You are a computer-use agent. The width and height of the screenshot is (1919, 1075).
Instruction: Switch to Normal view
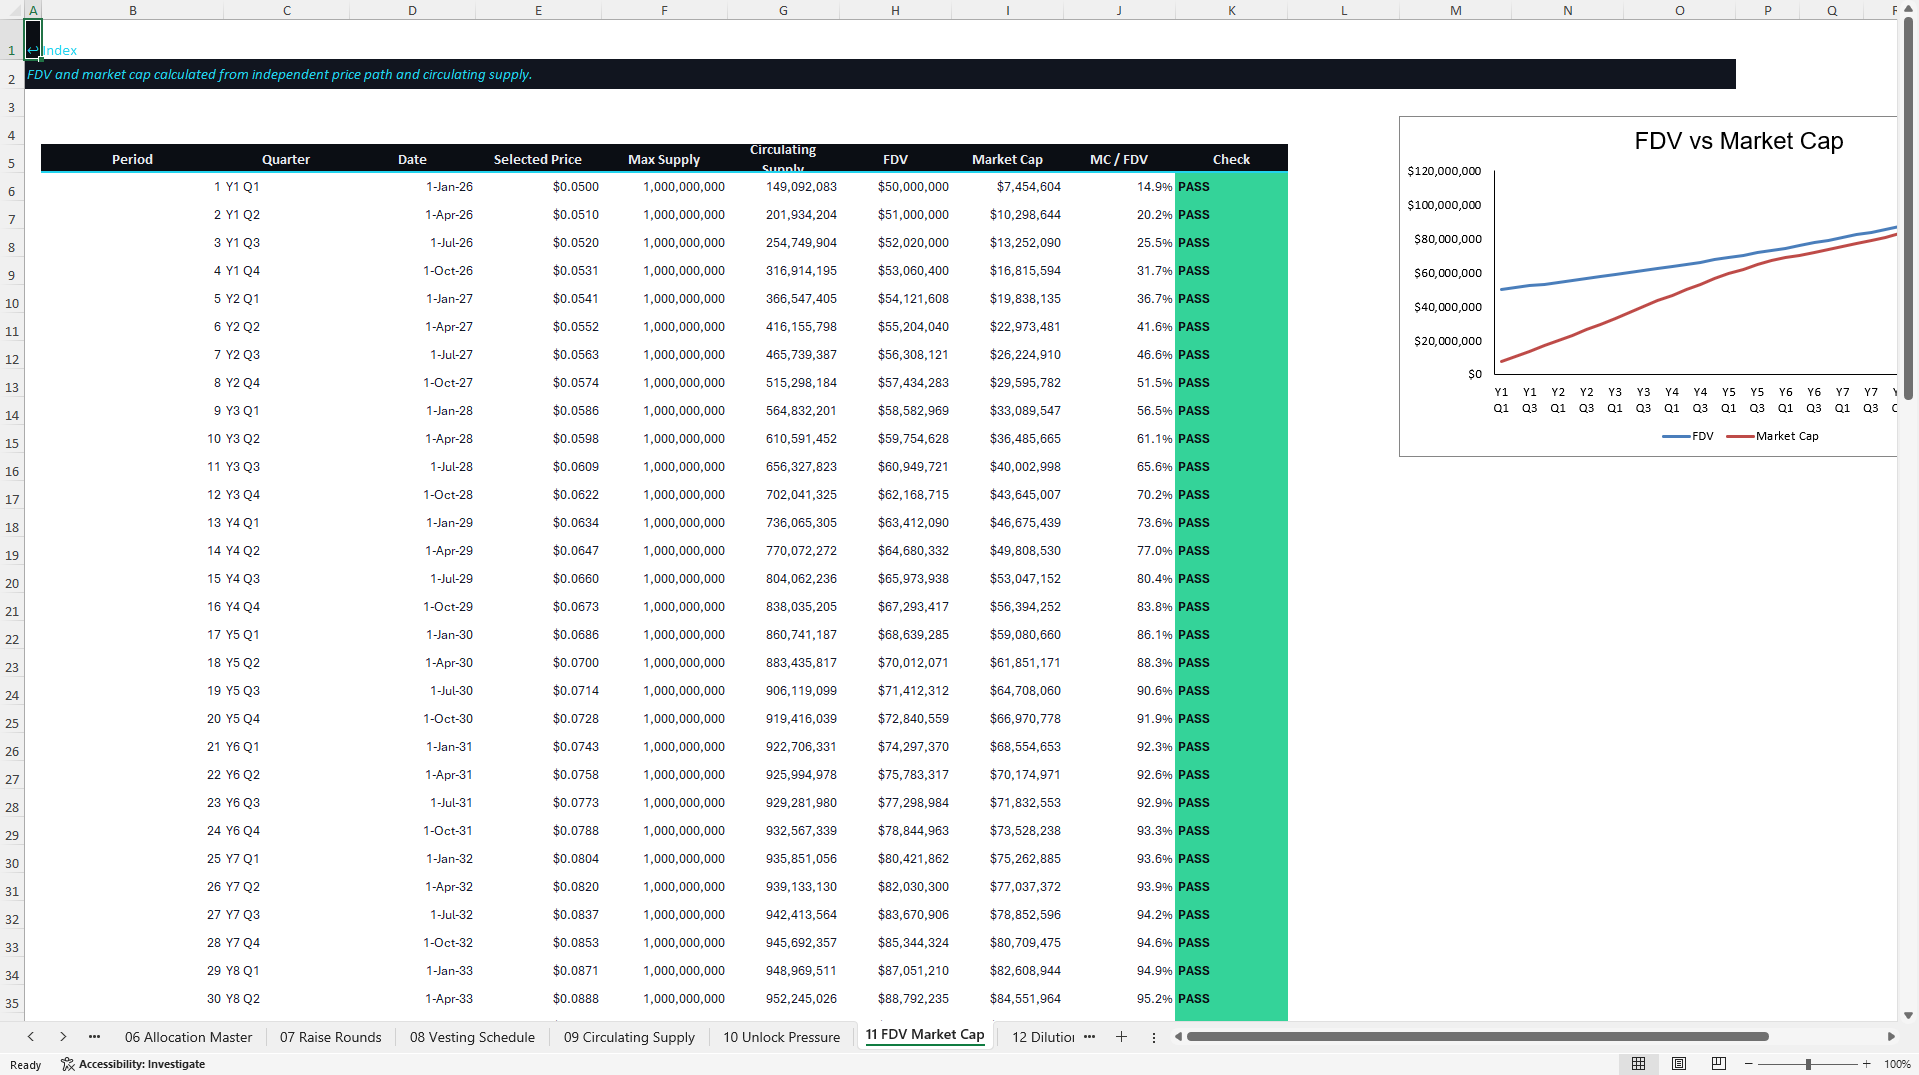[x=1638, y=1064]
